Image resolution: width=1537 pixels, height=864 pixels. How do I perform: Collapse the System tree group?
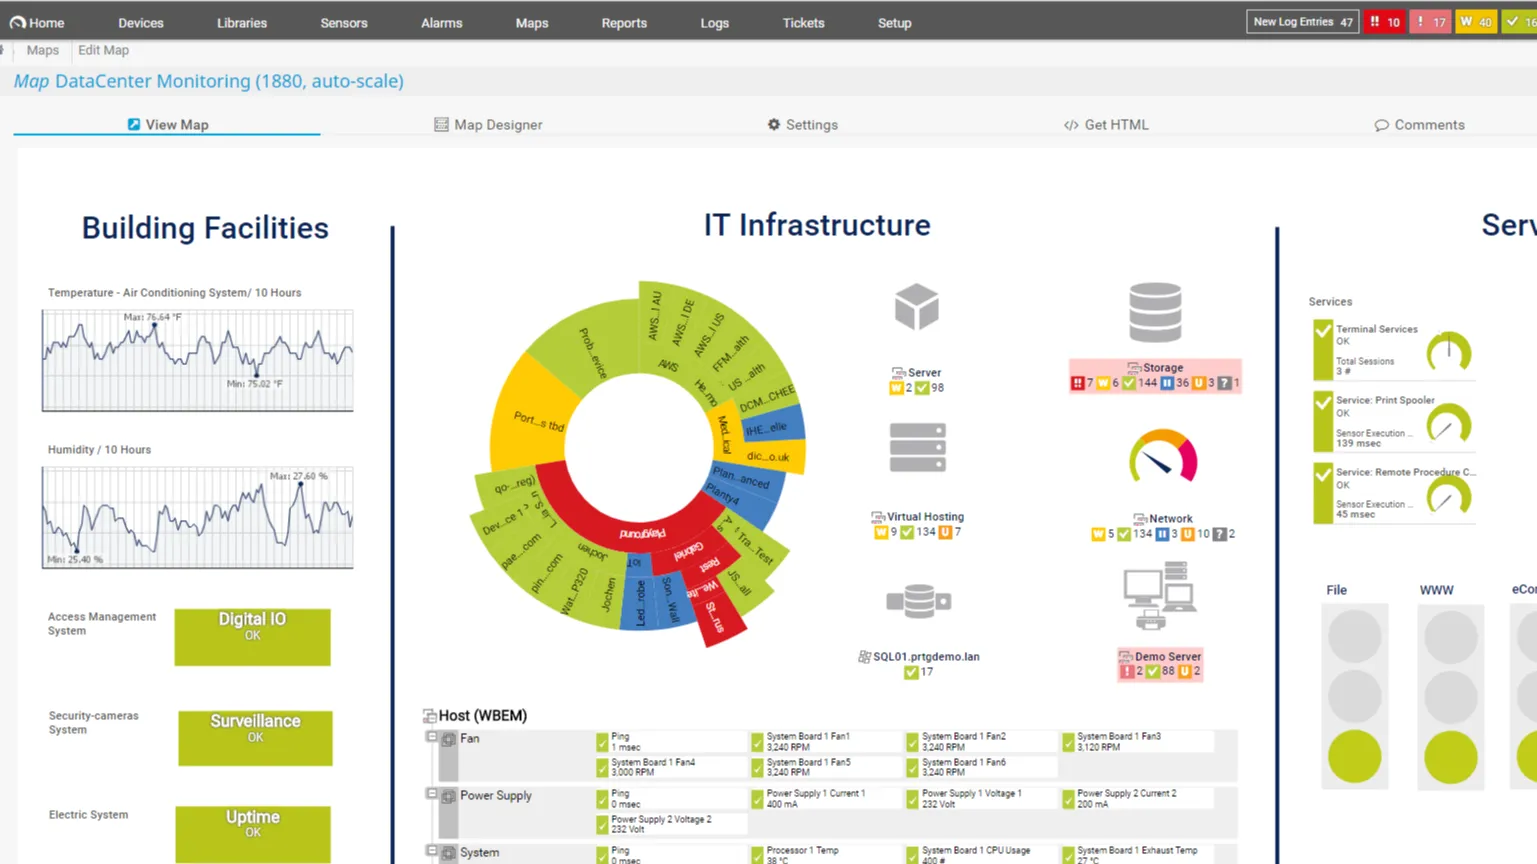coord(431,851)
